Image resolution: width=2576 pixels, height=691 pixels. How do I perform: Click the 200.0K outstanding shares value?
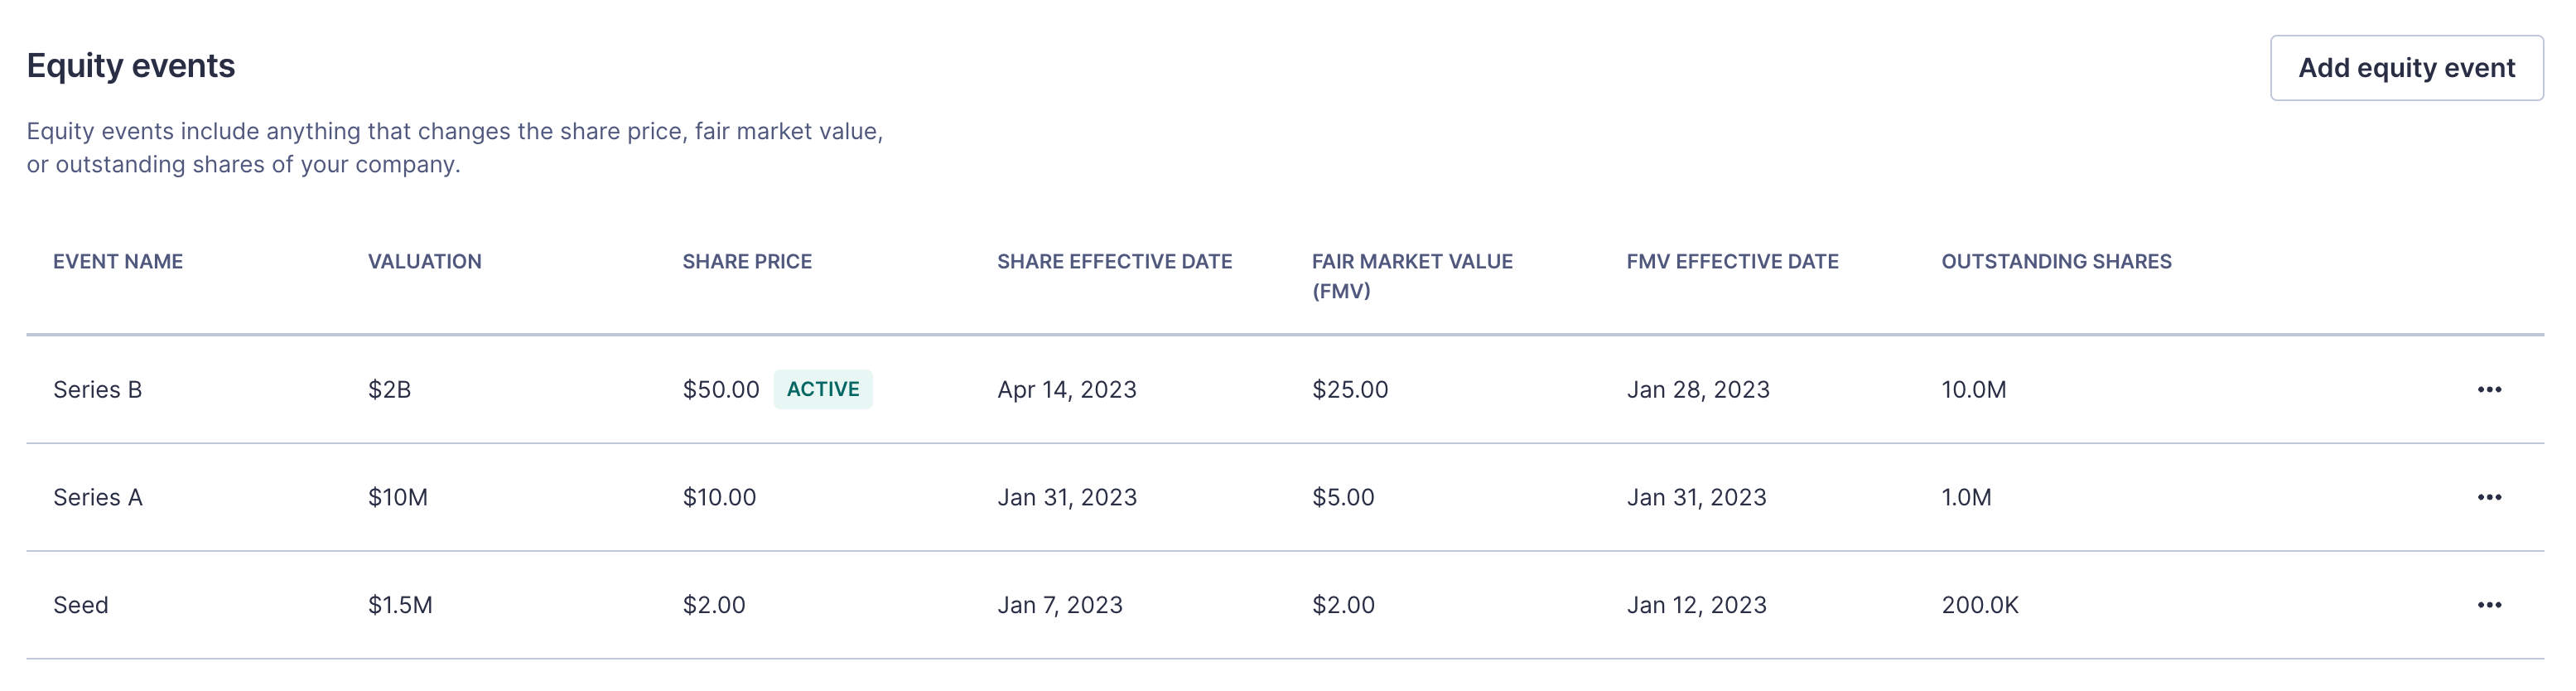(1979, 605)
